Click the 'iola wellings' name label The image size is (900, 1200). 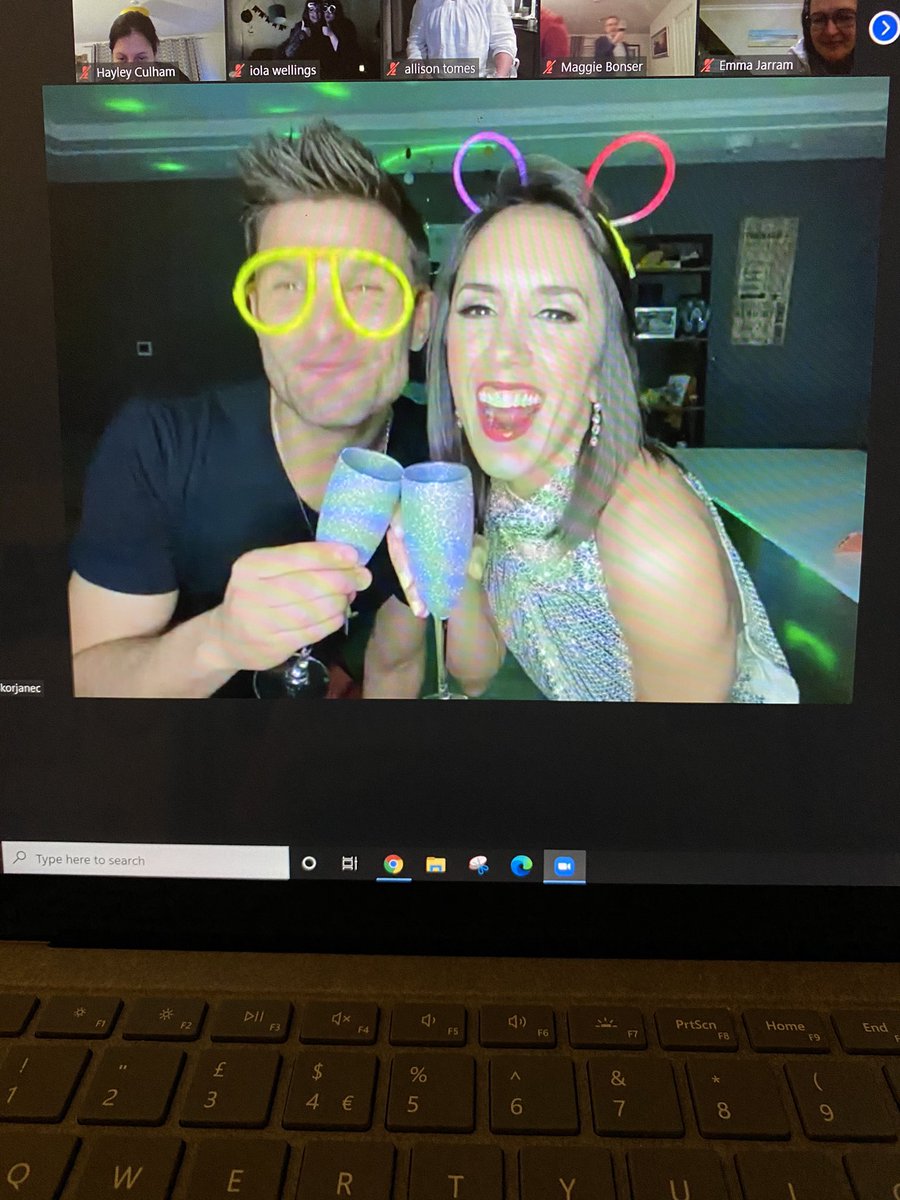pyautogui.click(x=282, y=70)
